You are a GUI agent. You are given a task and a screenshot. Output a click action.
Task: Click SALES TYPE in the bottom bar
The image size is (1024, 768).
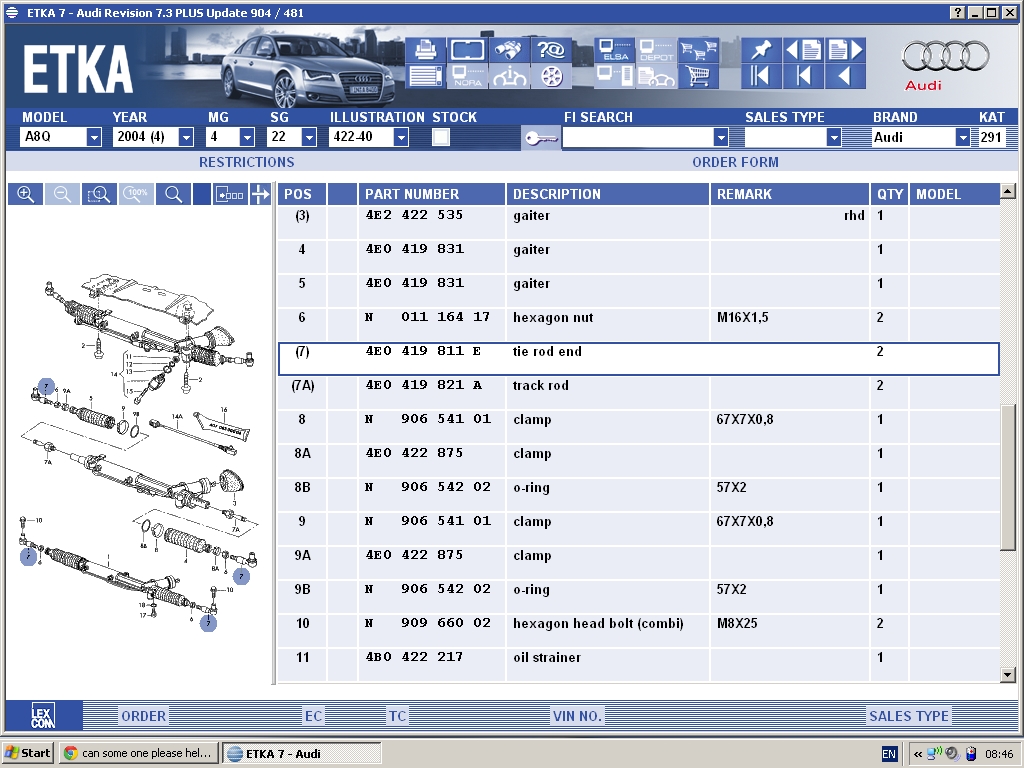[908, 716]
